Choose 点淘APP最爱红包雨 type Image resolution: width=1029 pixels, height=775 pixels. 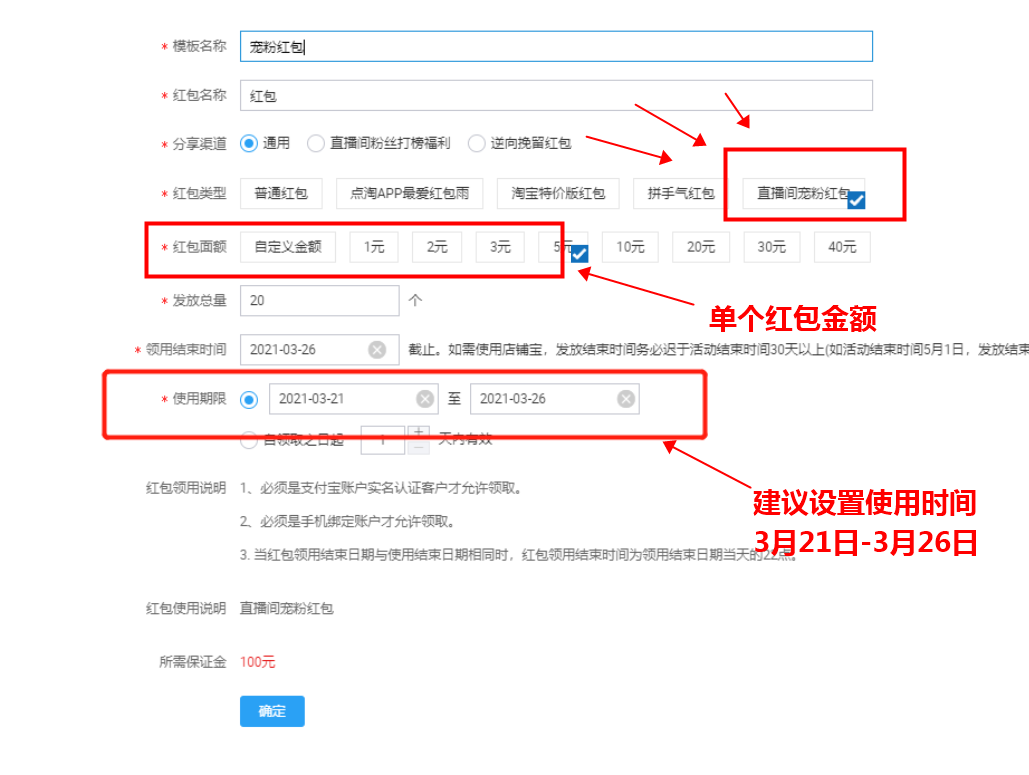409,193
